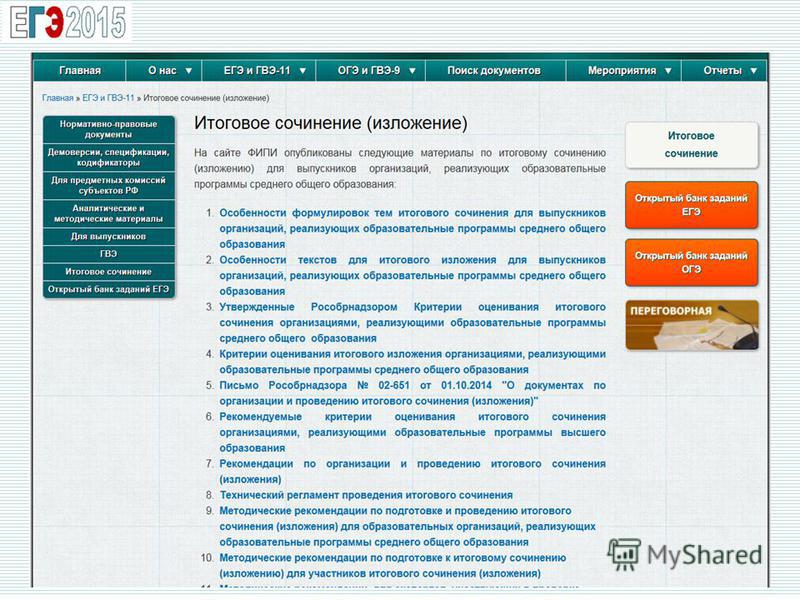Click the Главная breadcrumb link
The image size is (800, 600).
tap(58, 98)
